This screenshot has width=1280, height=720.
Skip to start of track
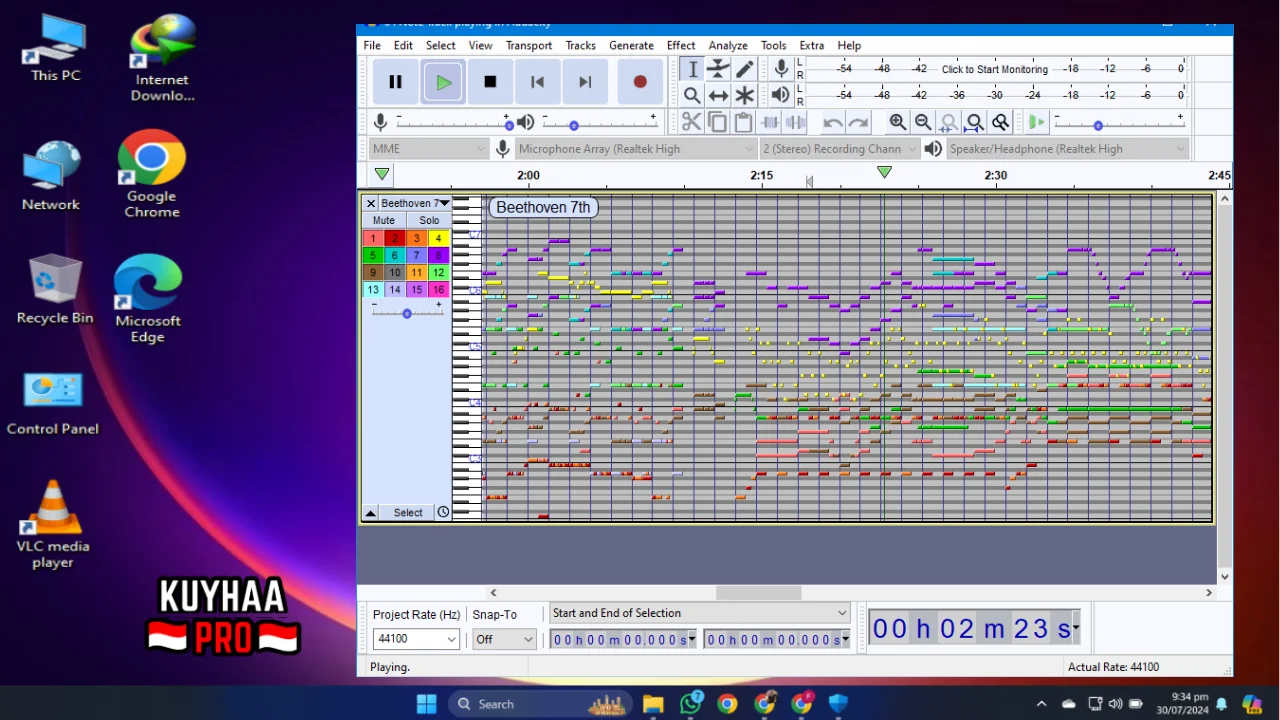coord(537,82)
